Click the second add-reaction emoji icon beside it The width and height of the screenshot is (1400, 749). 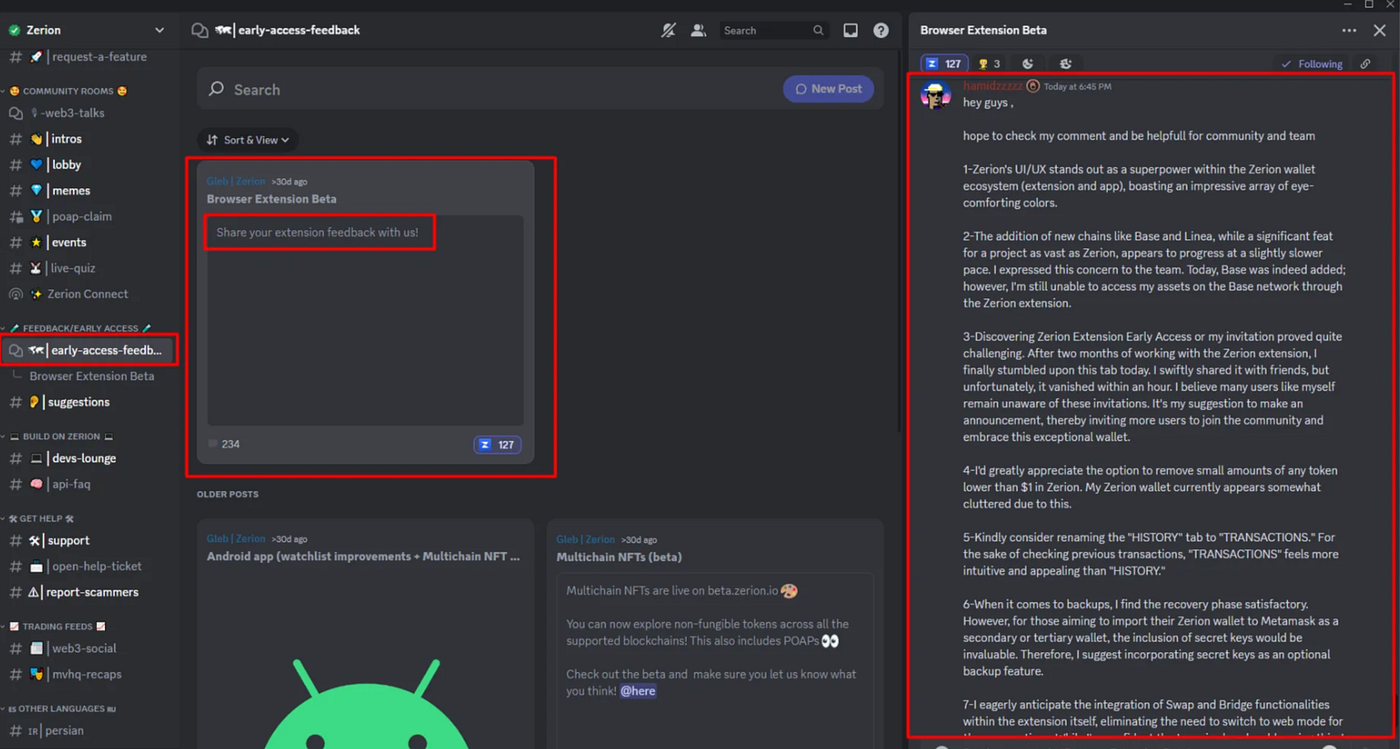(1066, 64)
